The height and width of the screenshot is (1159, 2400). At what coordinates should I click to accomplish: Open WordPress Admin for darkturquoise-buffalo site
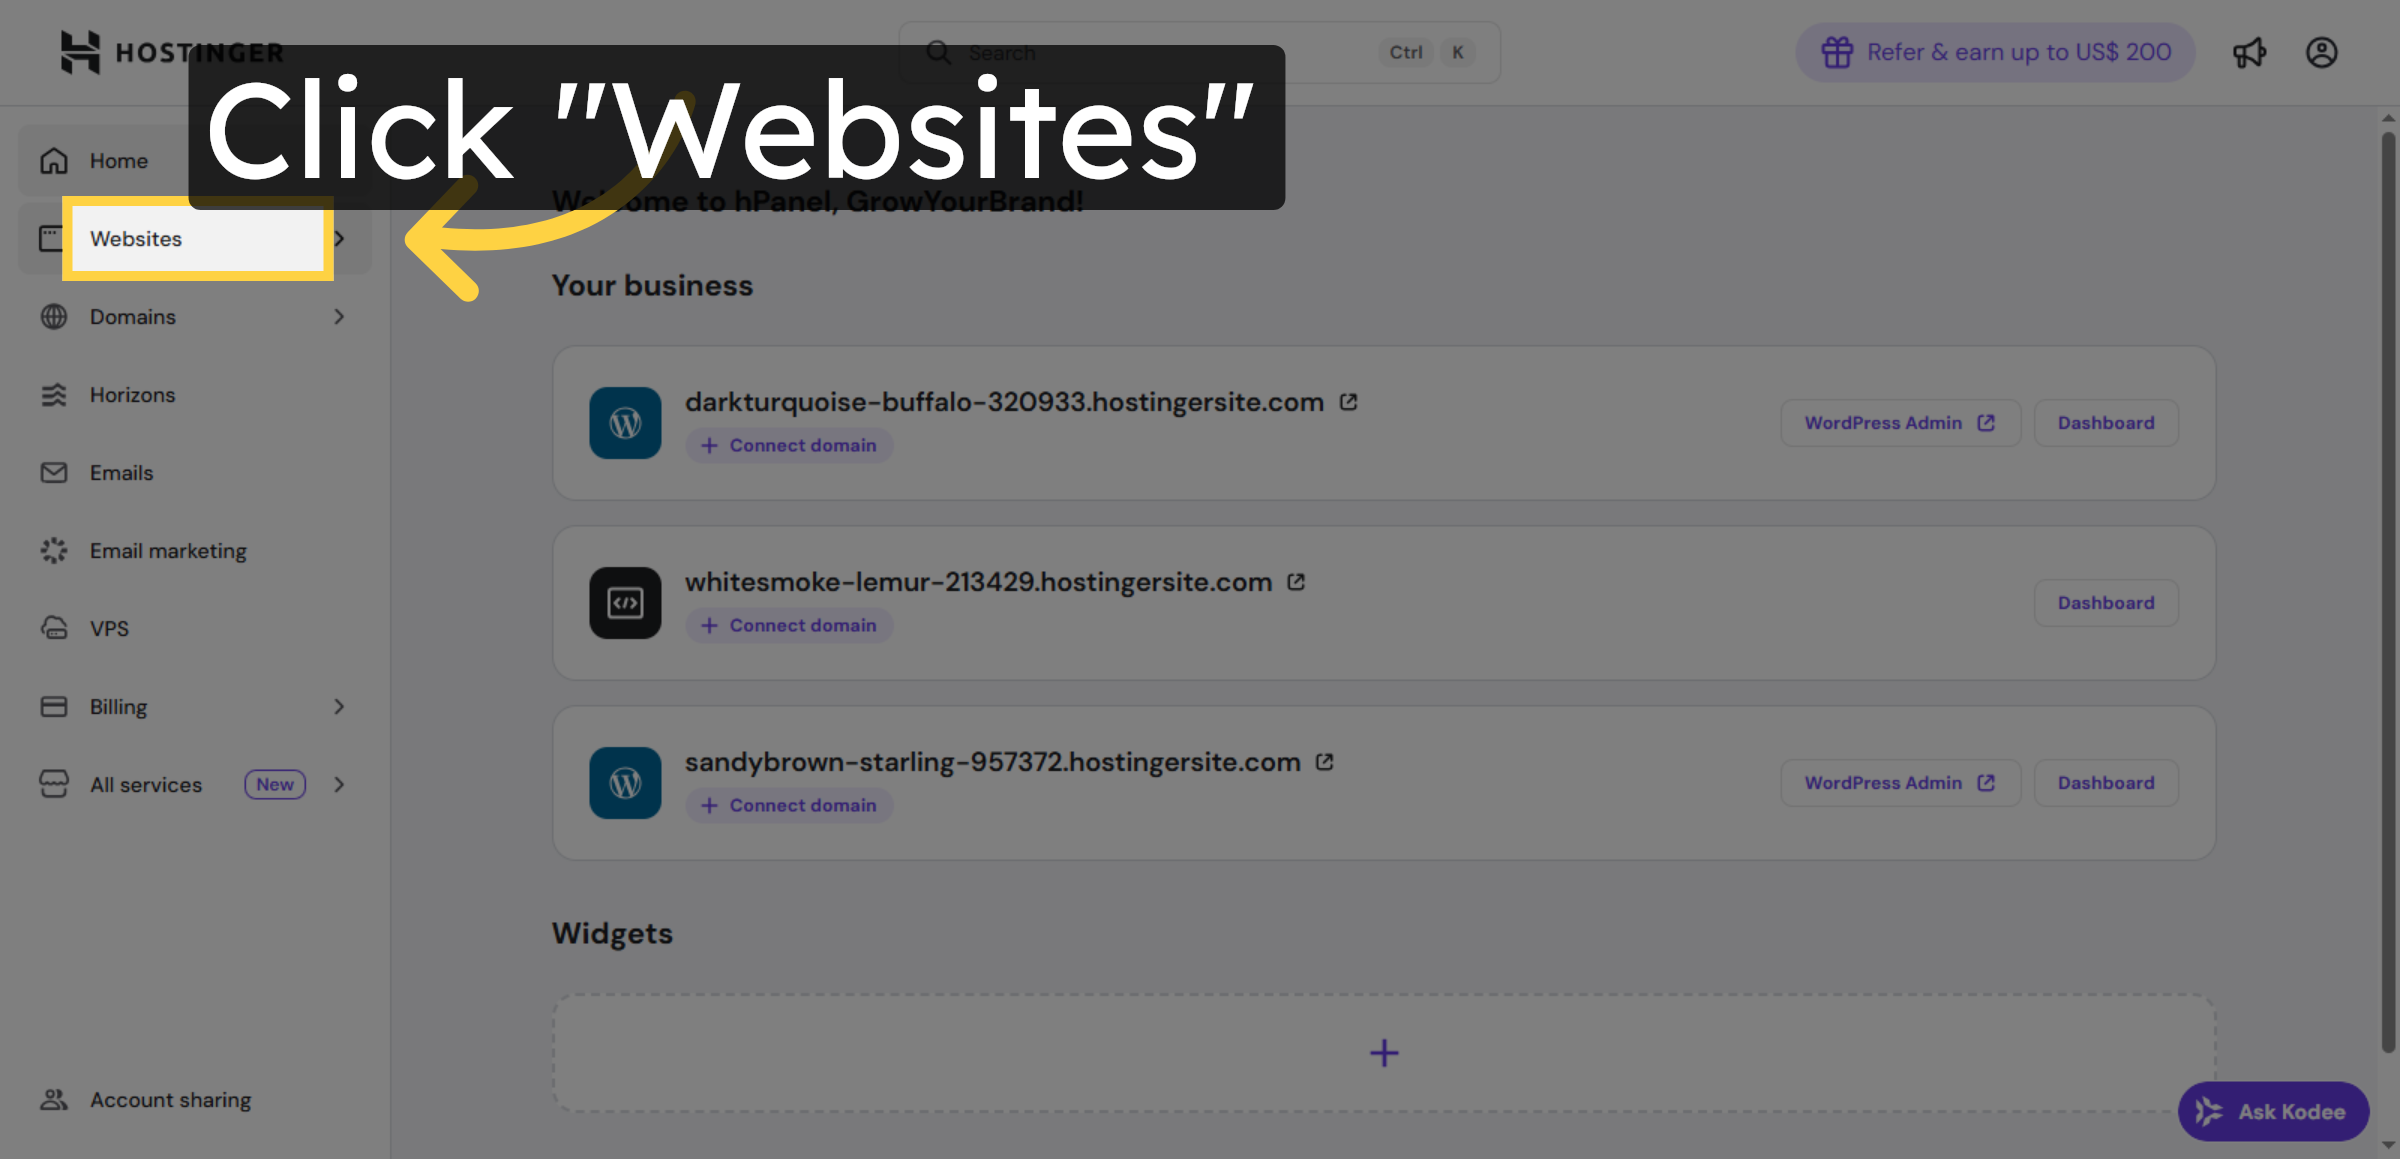click(x=1899, y=422)
